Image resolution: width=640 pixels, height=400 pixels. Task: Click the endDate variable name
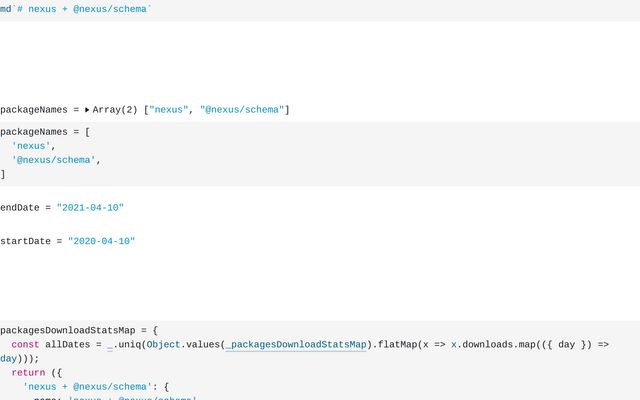pos(19,208)
